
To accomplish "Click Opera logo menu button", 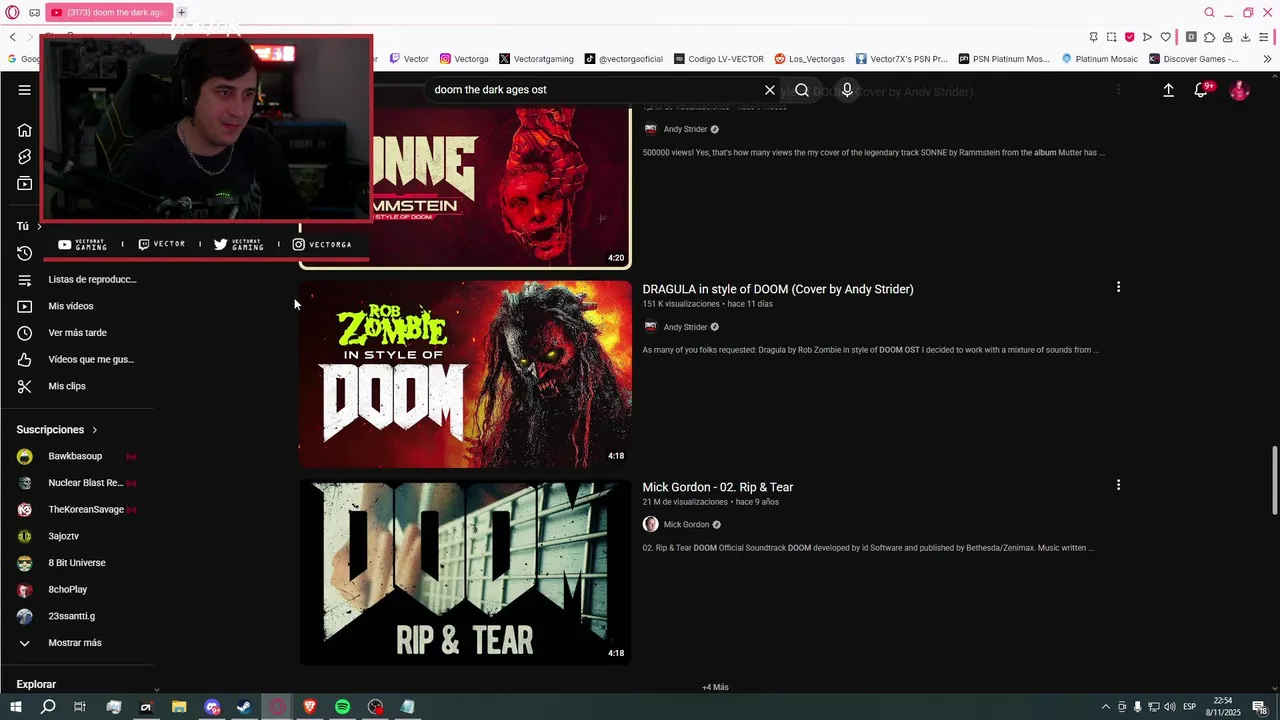I will (x=12, y=13).
